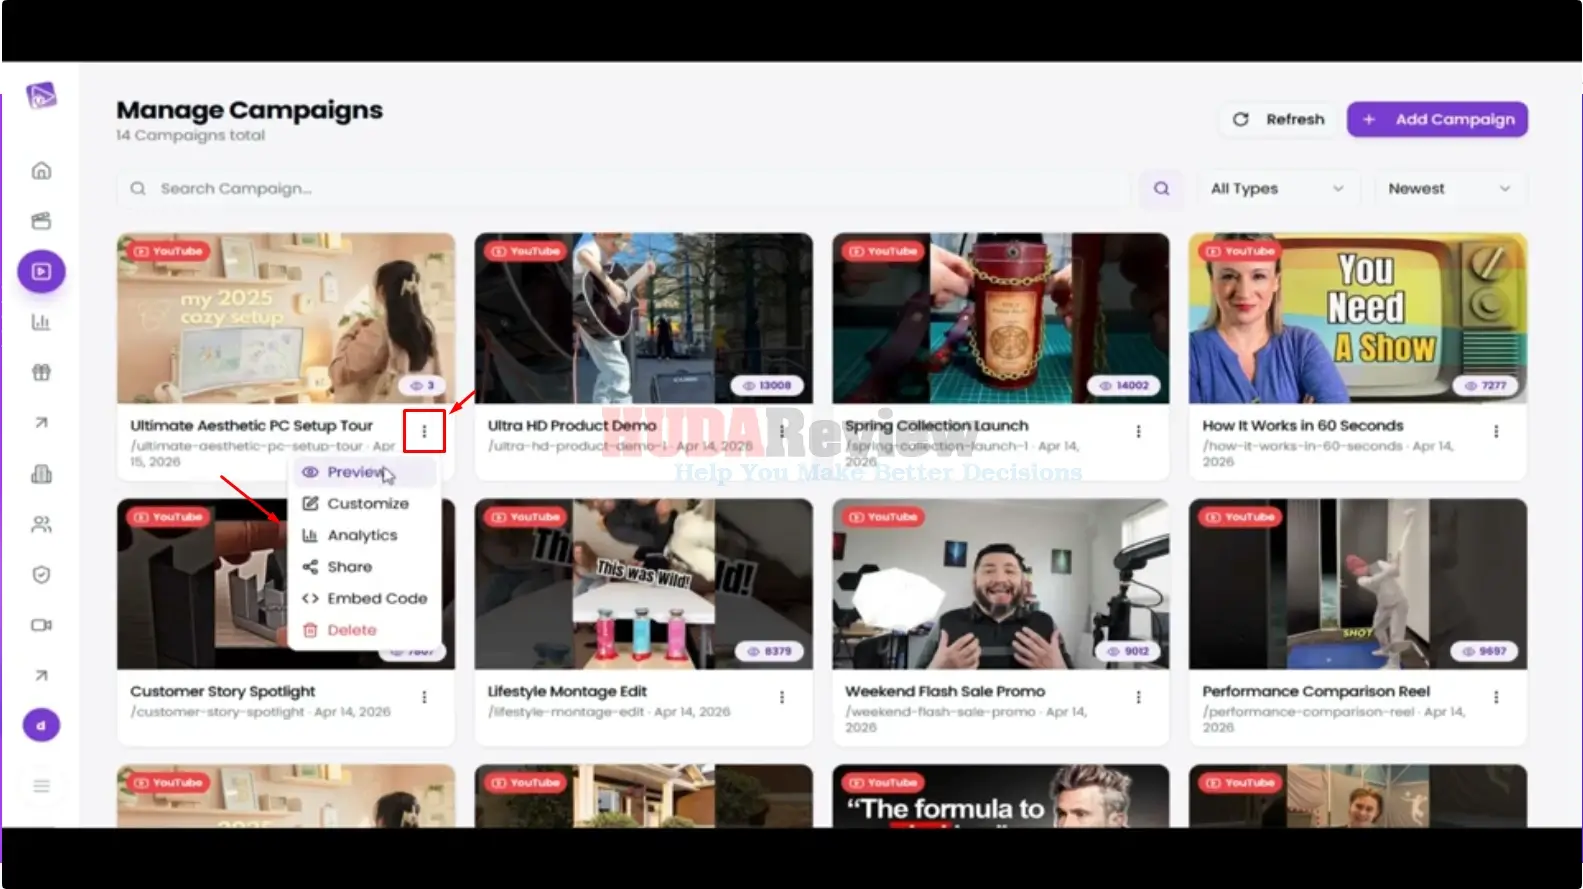1583x889 pixels.
Task: Select the active Campaigns play icon in sidebar
Action: click(41, 271)
